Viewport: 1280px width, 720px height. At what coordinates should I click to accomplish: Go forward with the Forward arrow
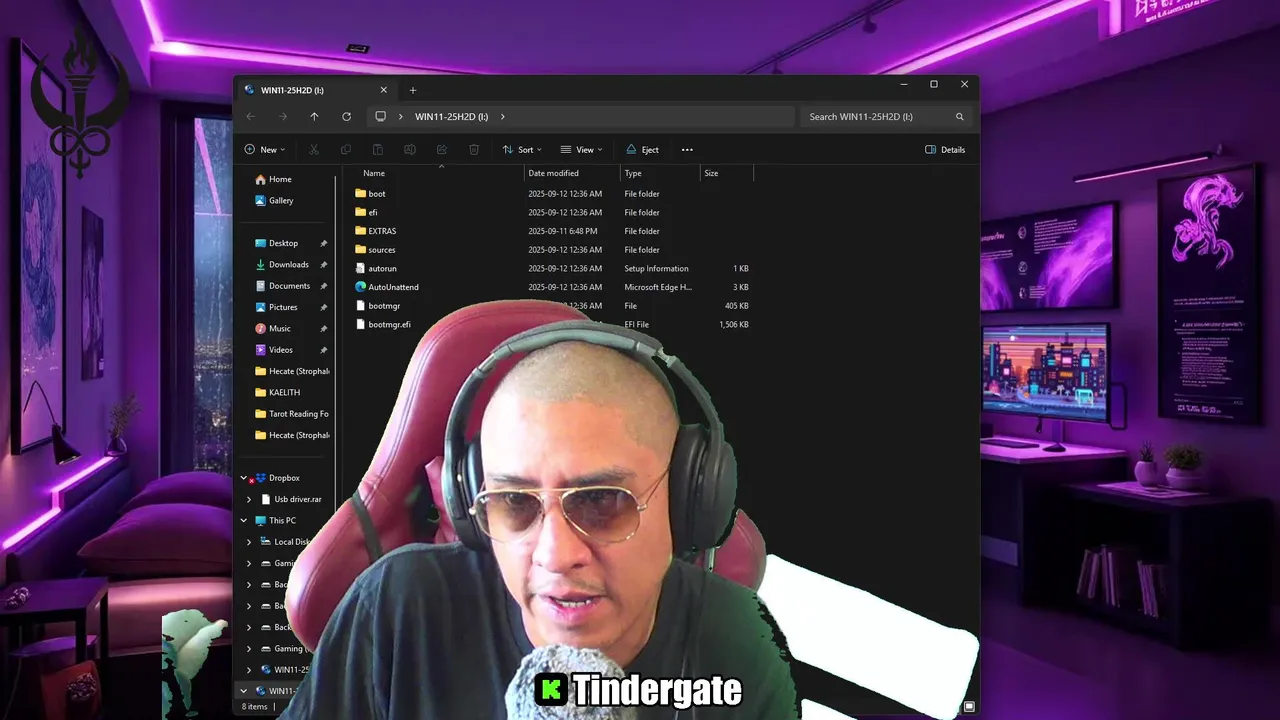pyautogui.click(x=283, y=117)
